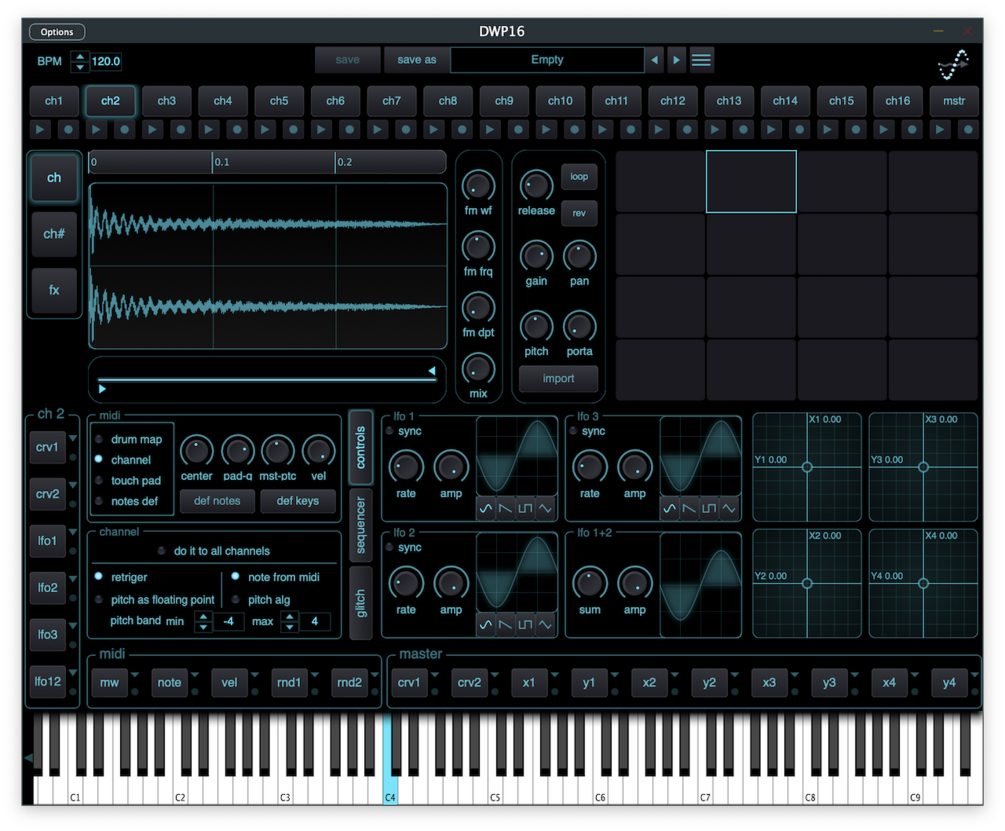Screen dimensions: 1005x831
Task: Open the vel modulation dropdown arrow
Action: click(x=254, y=675)
